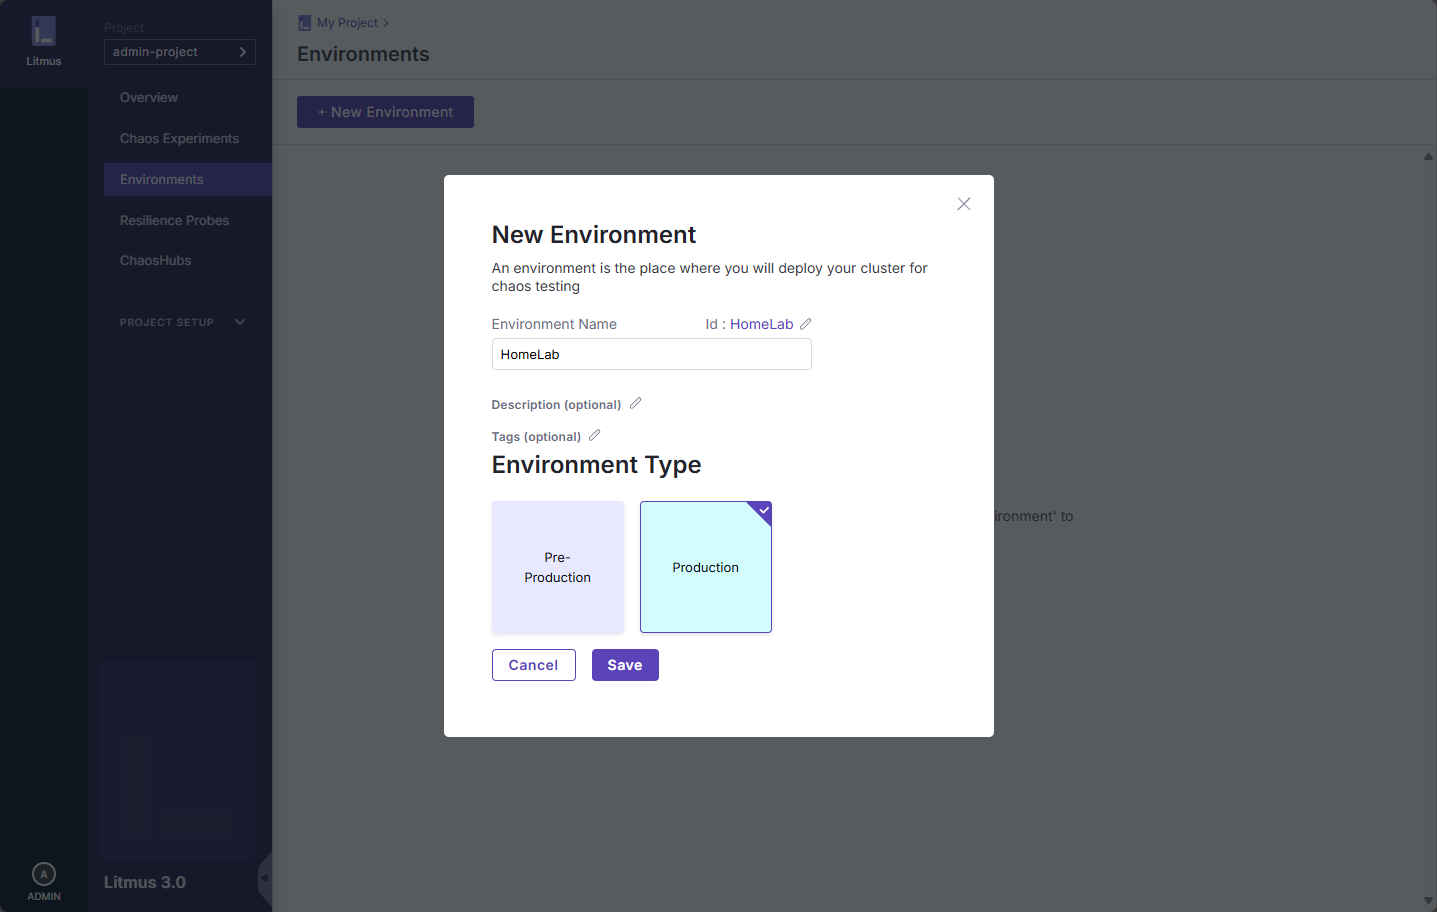Click the My Project breadcrumb link

click(x=347, y=23)
